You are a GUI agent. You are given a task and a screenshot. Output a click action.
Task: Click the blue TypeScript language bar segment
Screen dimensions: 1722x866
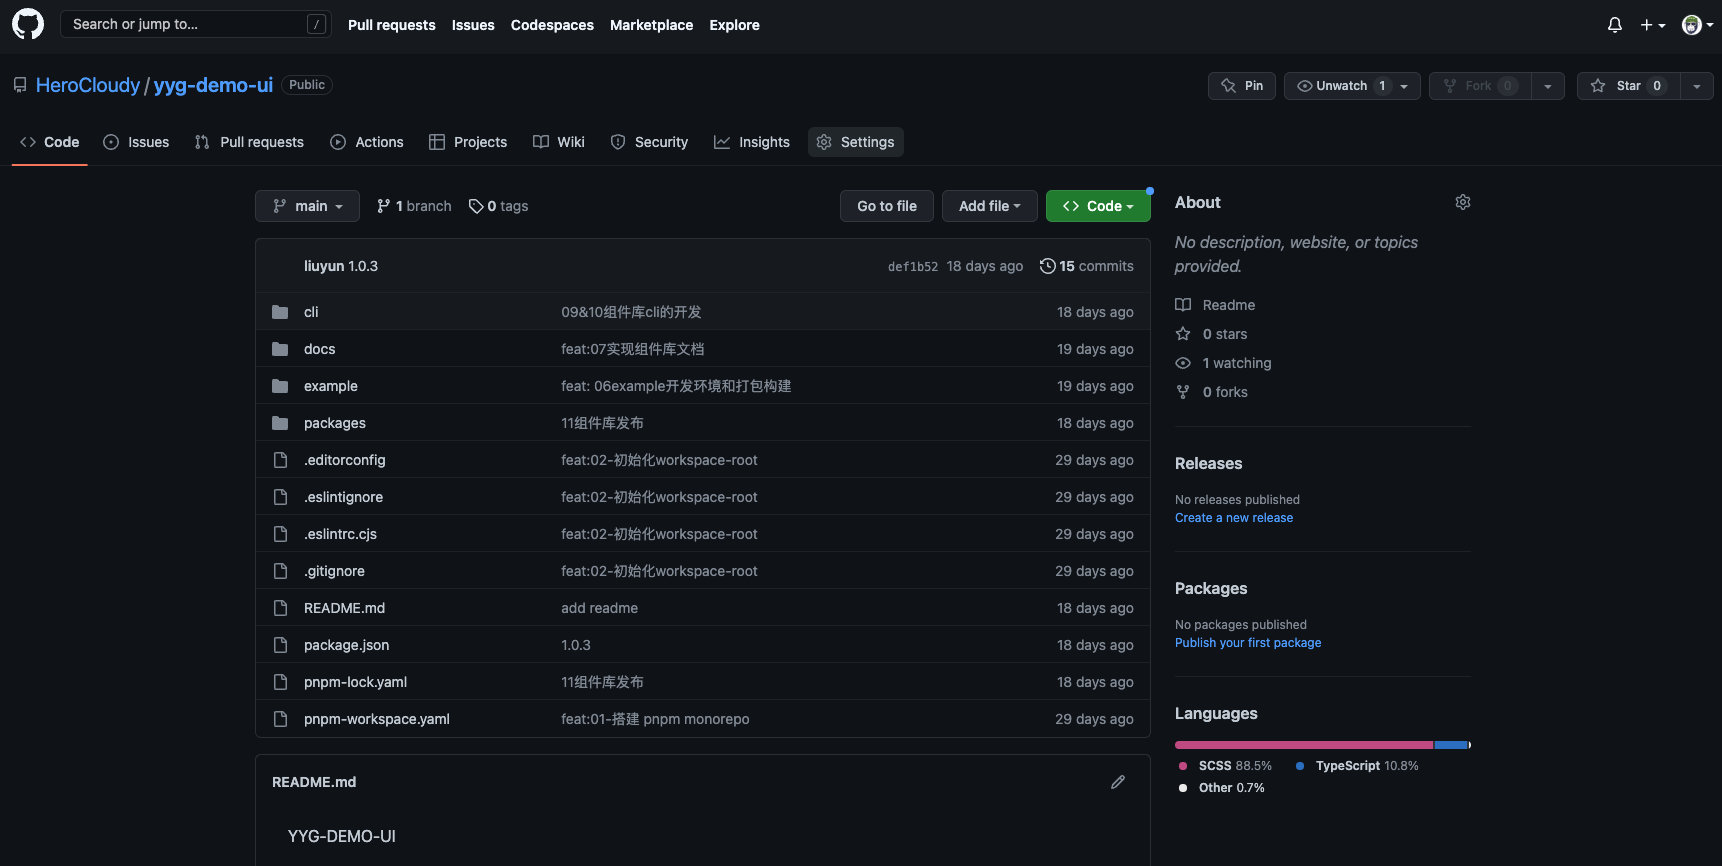coord(1451,745)
